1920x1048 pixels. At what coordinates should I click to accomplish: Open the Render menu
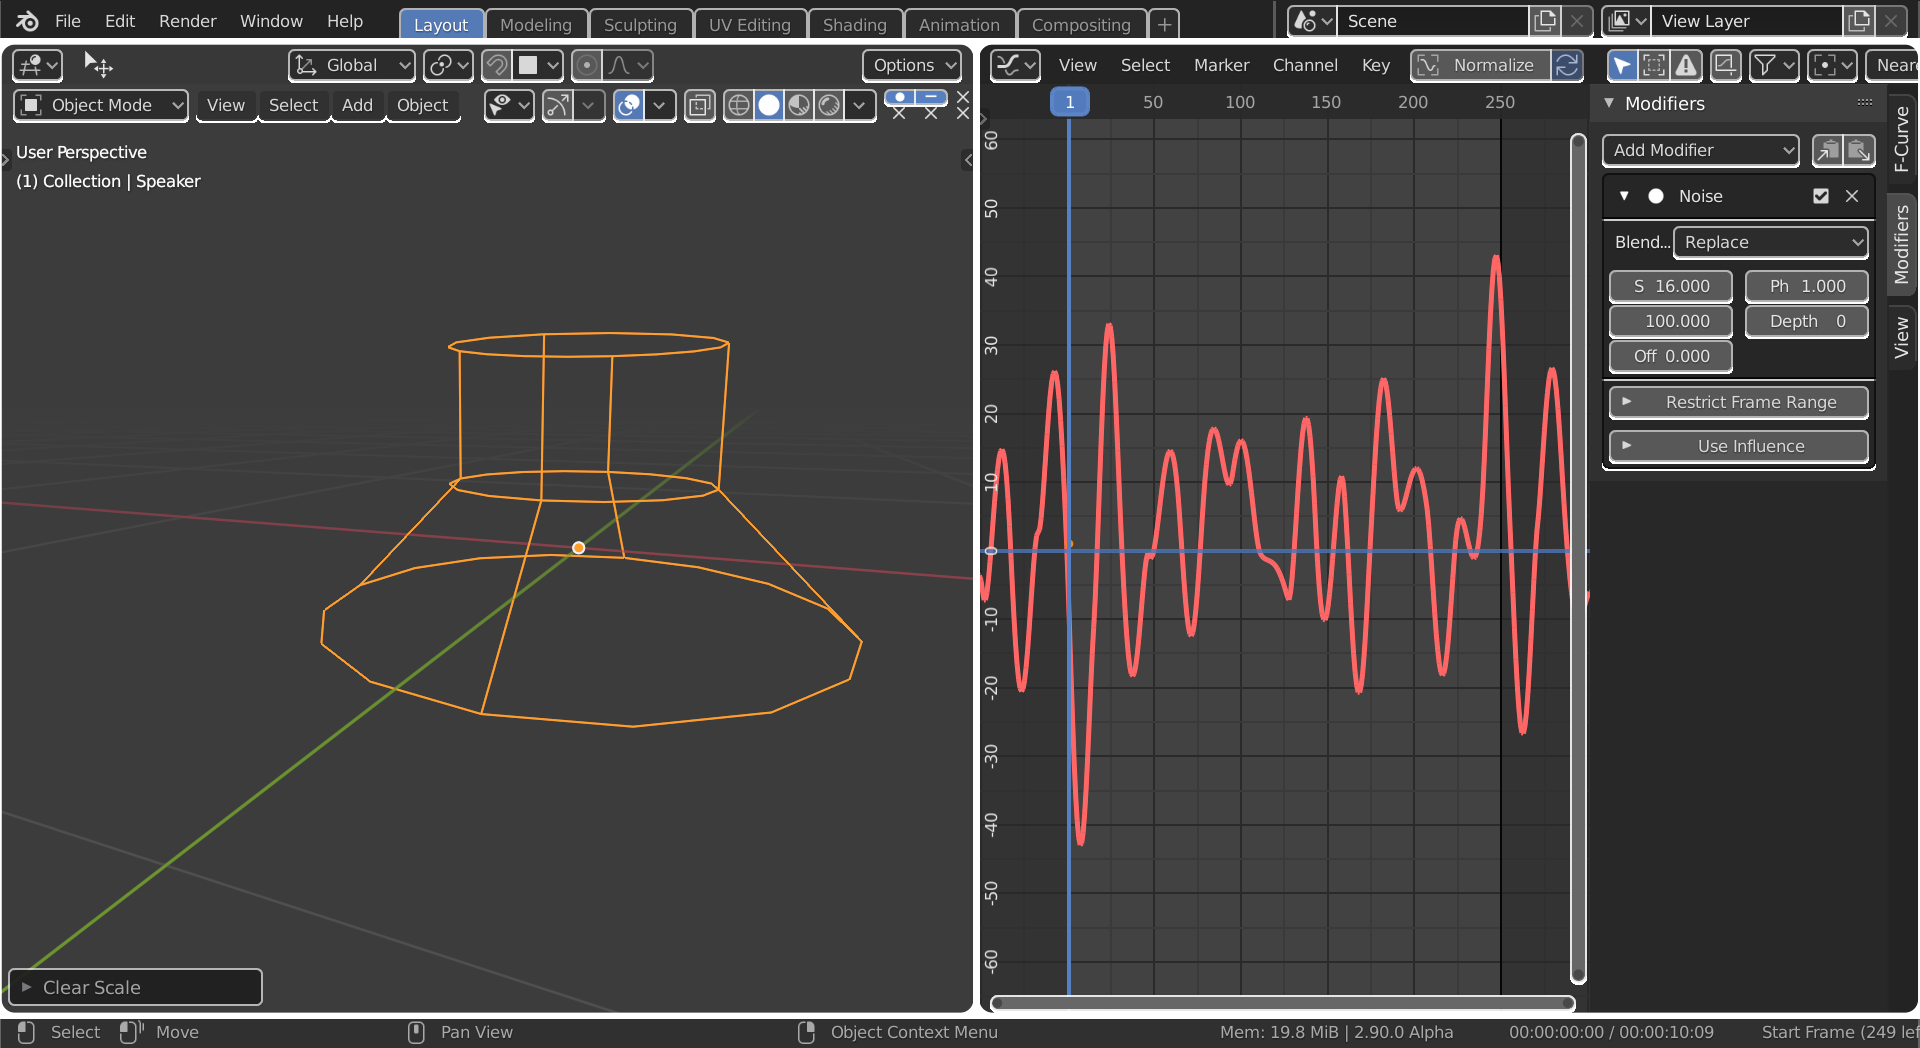point(187,21)
